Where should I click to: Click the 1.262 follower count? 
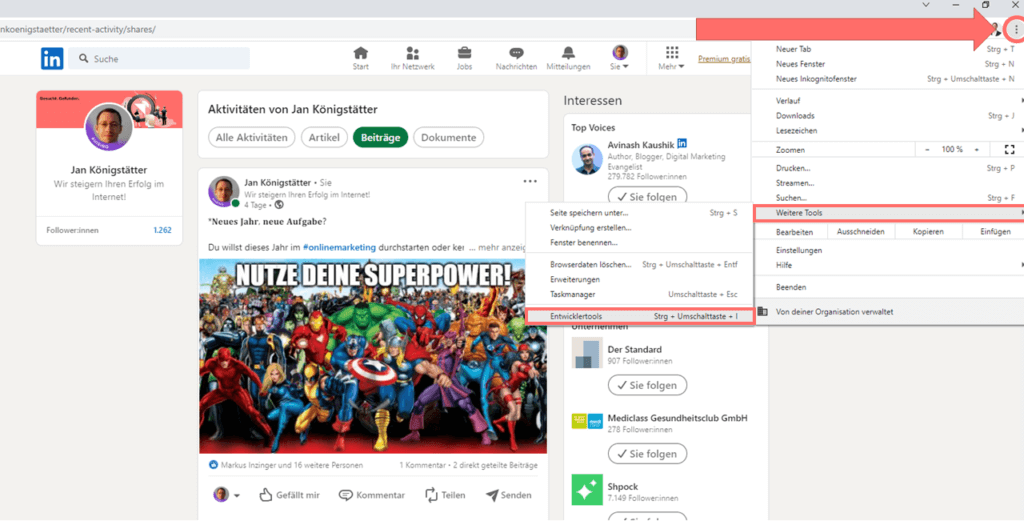point(163,230)
